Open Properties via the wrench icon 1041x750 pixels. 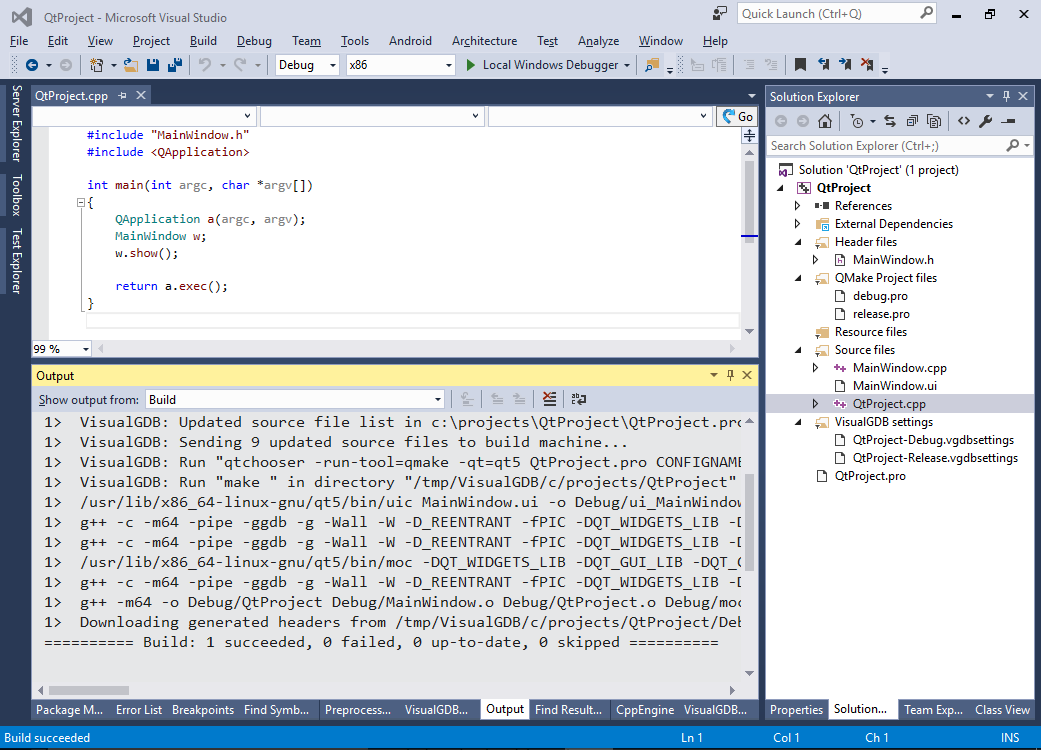point(985,121)
